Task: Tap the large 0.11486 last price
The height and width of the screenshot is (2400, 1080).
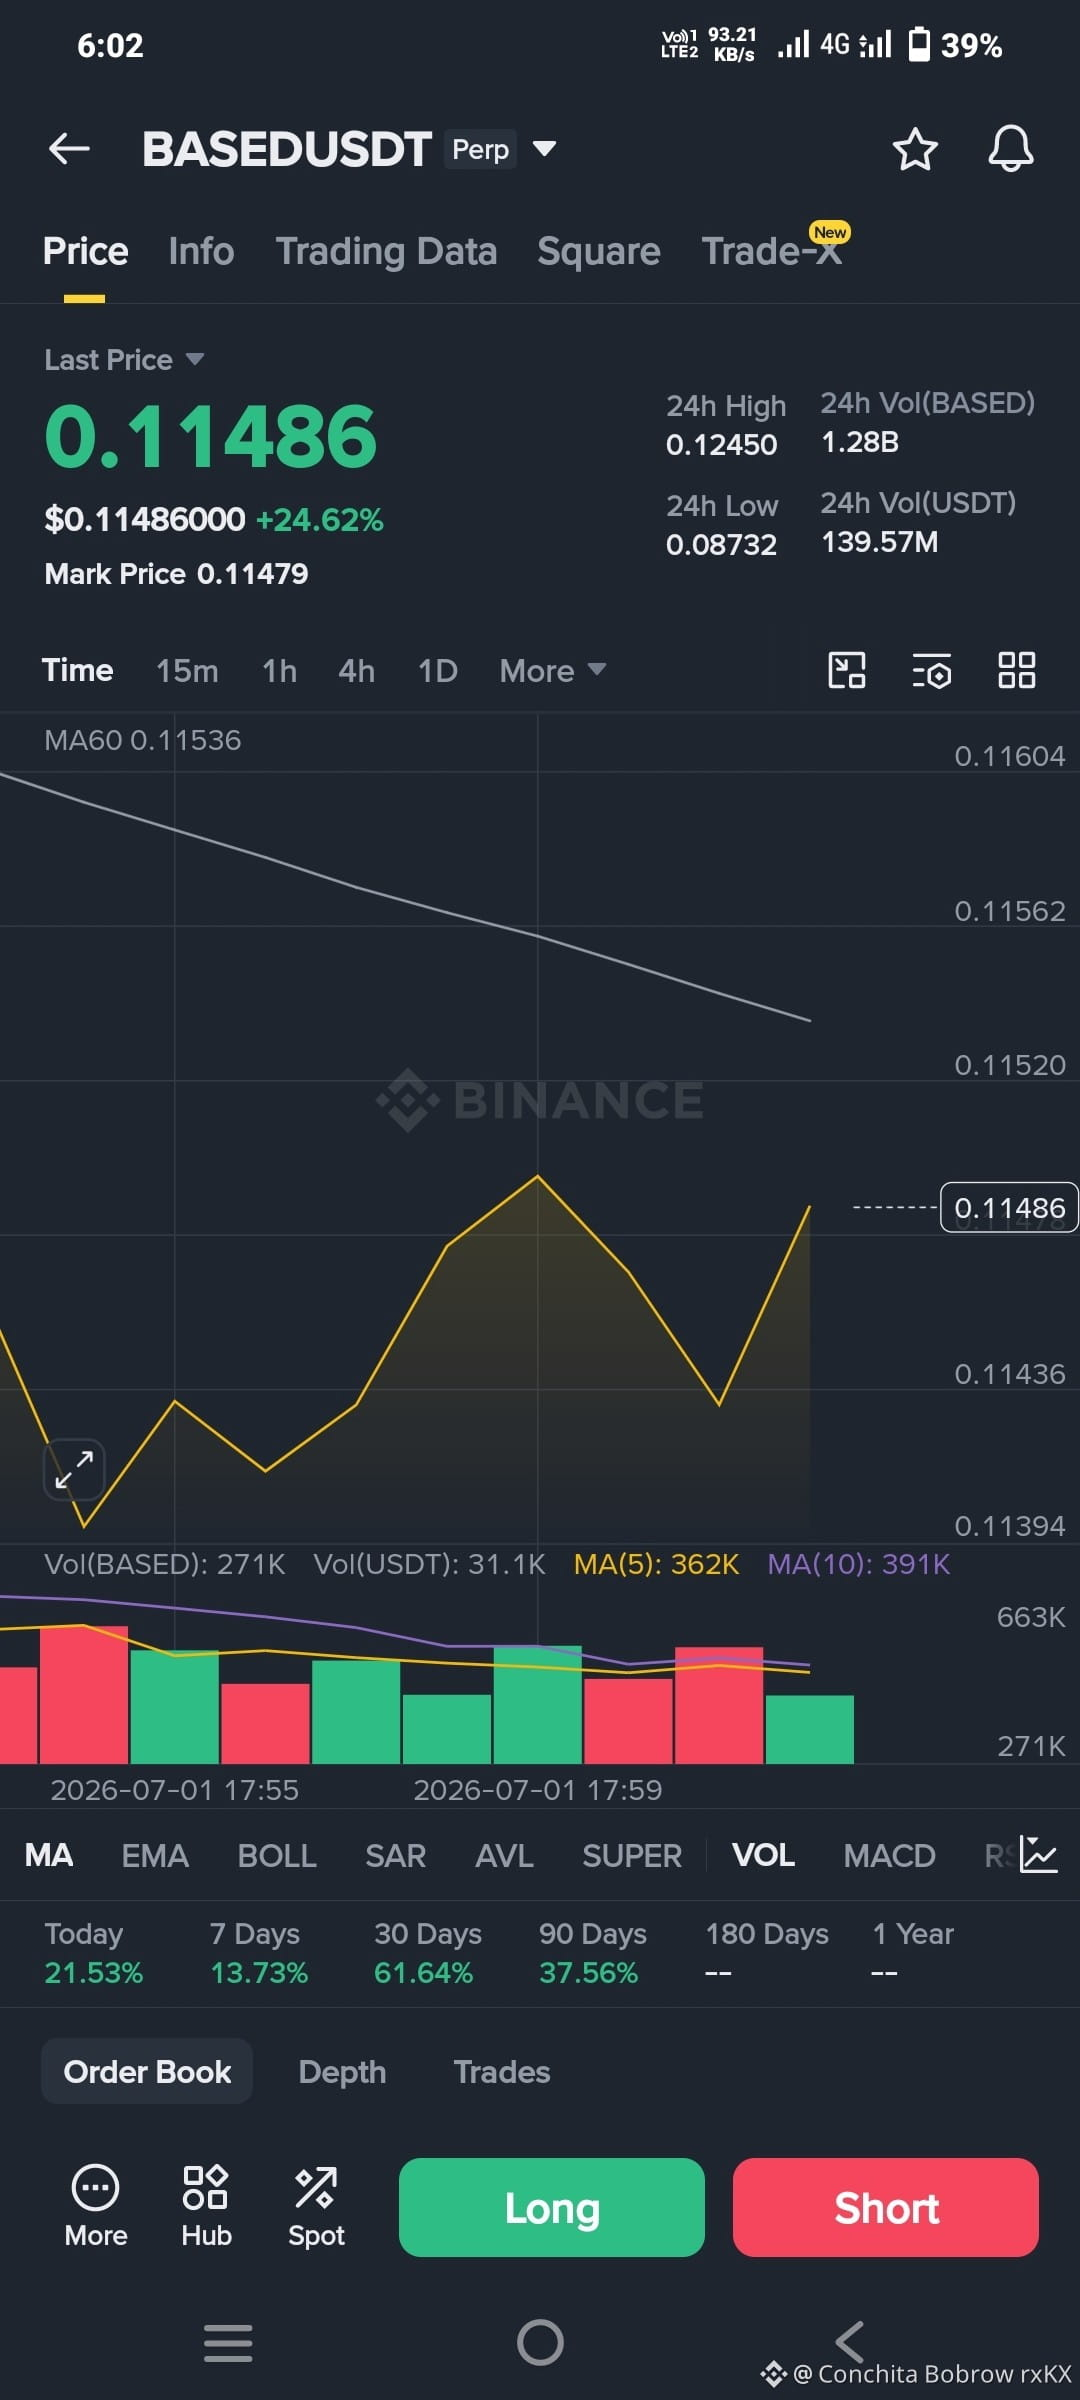Action: [x=211, y=437]
